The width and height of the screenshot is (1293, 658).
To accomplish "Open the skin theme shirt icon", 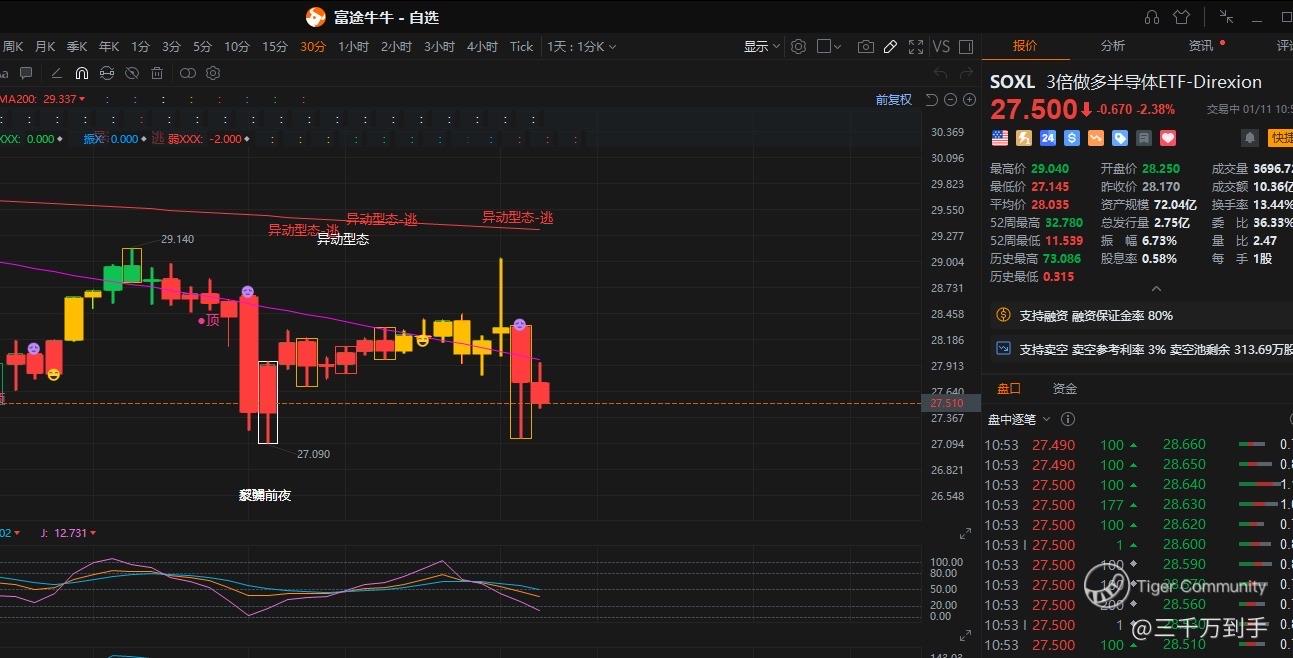I will point(1182,17).
